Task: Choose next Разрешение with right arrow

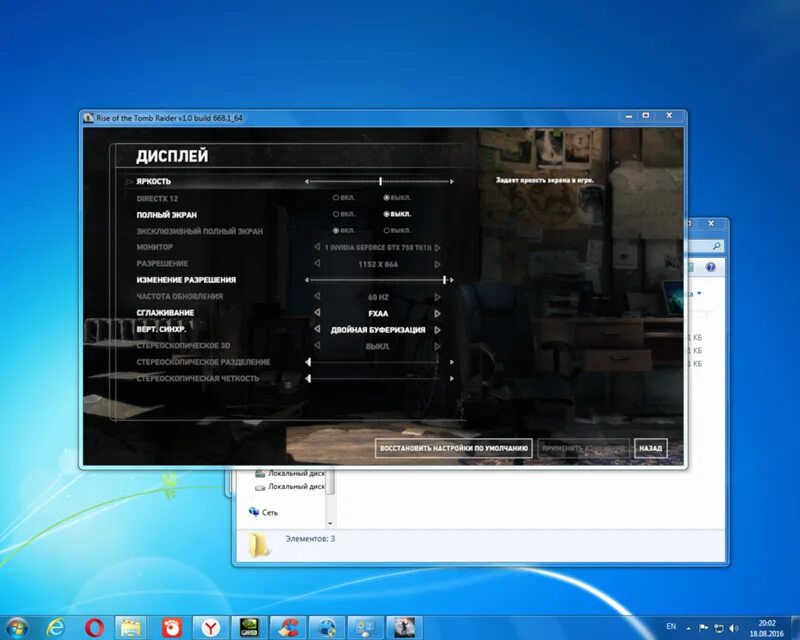Action: (x=437, y=264)
